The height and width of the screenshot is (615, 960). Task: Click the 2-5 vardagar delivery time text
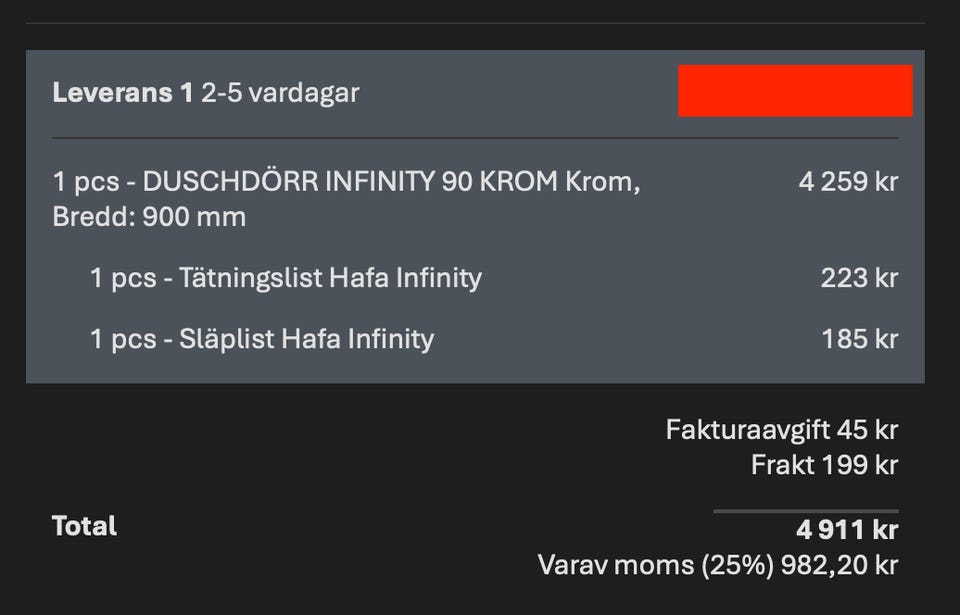pyautogui.click(x=280, y=93)
